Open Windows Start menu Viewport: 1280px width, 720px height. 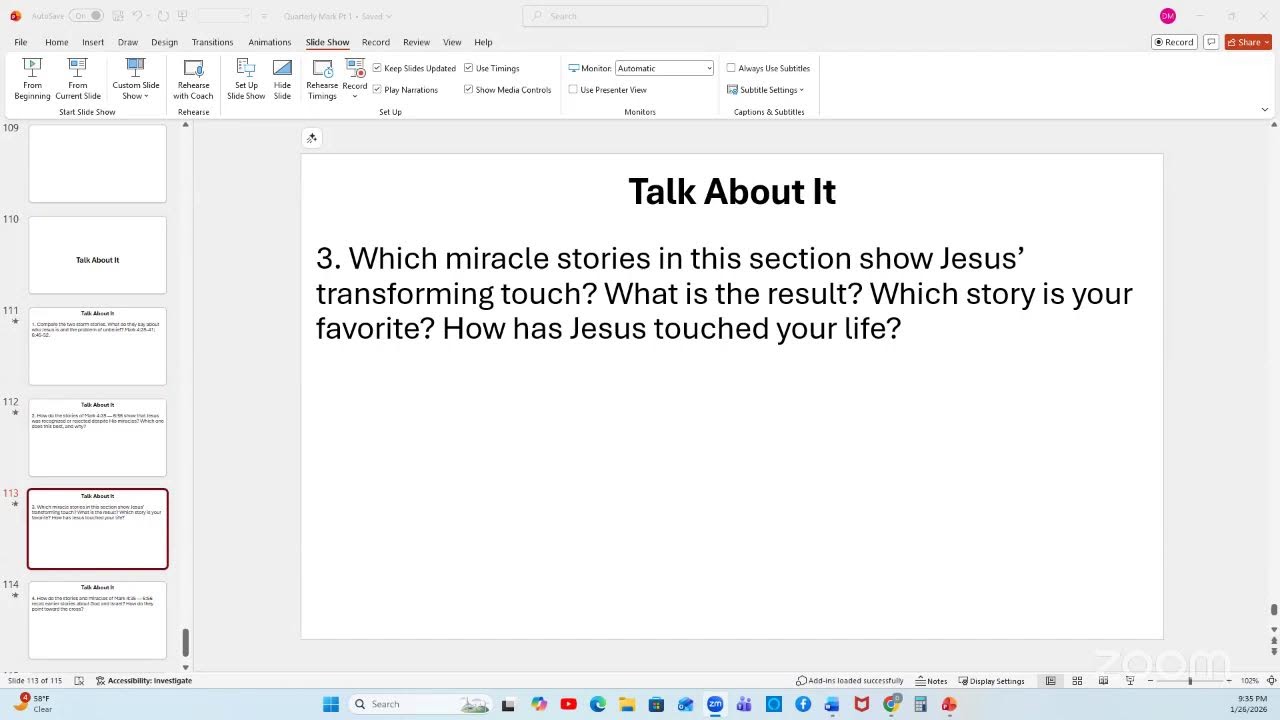click(x=330, y=704)
